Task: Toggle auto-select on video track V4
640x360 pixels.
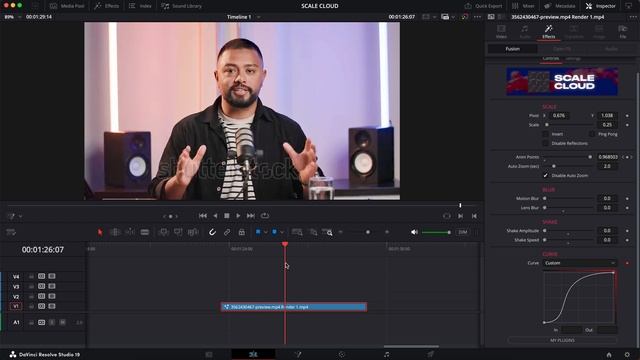Action: tap(42, 276)
